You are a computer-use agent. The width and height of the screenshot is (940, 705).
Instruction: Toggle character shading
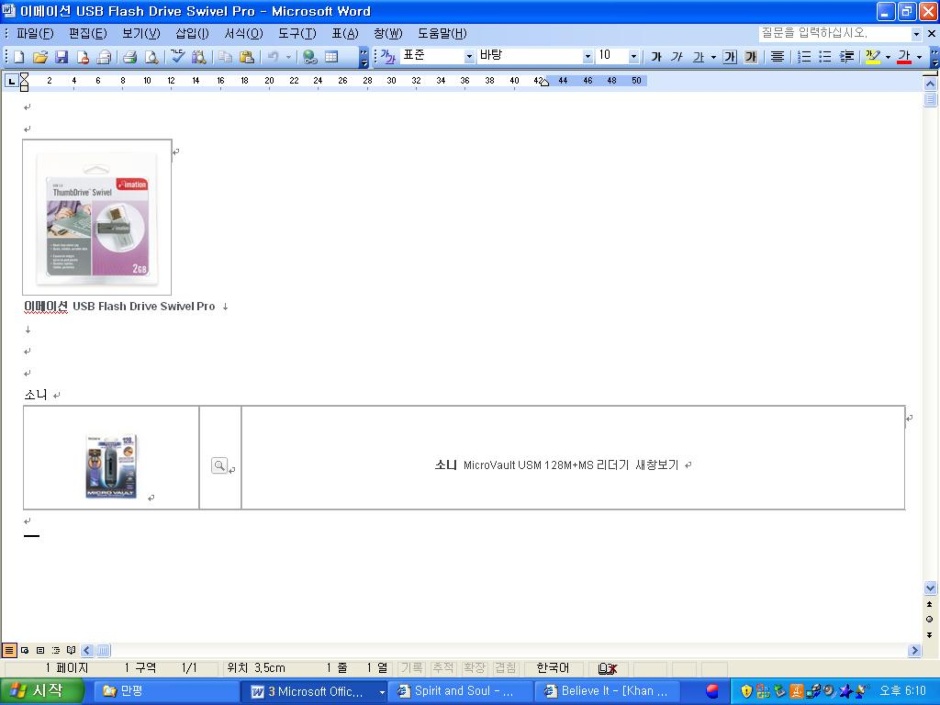(x=751, y=57)
